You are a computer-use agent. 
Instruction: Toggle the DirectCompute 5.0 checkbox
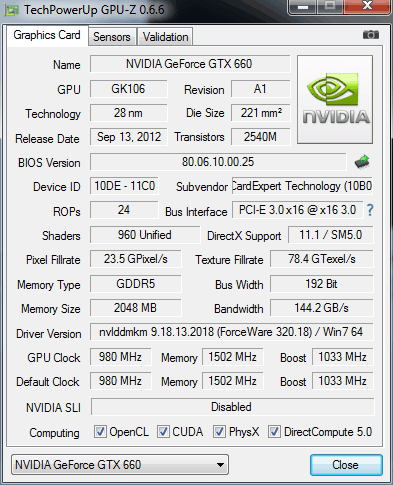click(x=274, y=432)
